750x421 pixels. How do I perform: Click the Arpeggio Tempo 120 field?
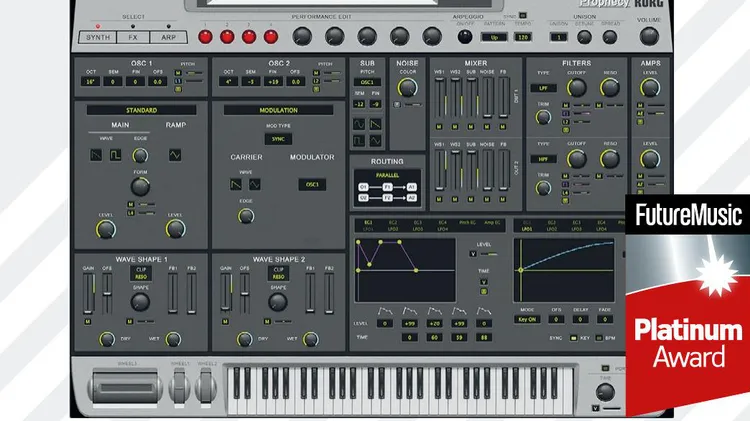(x=523, y=37)
